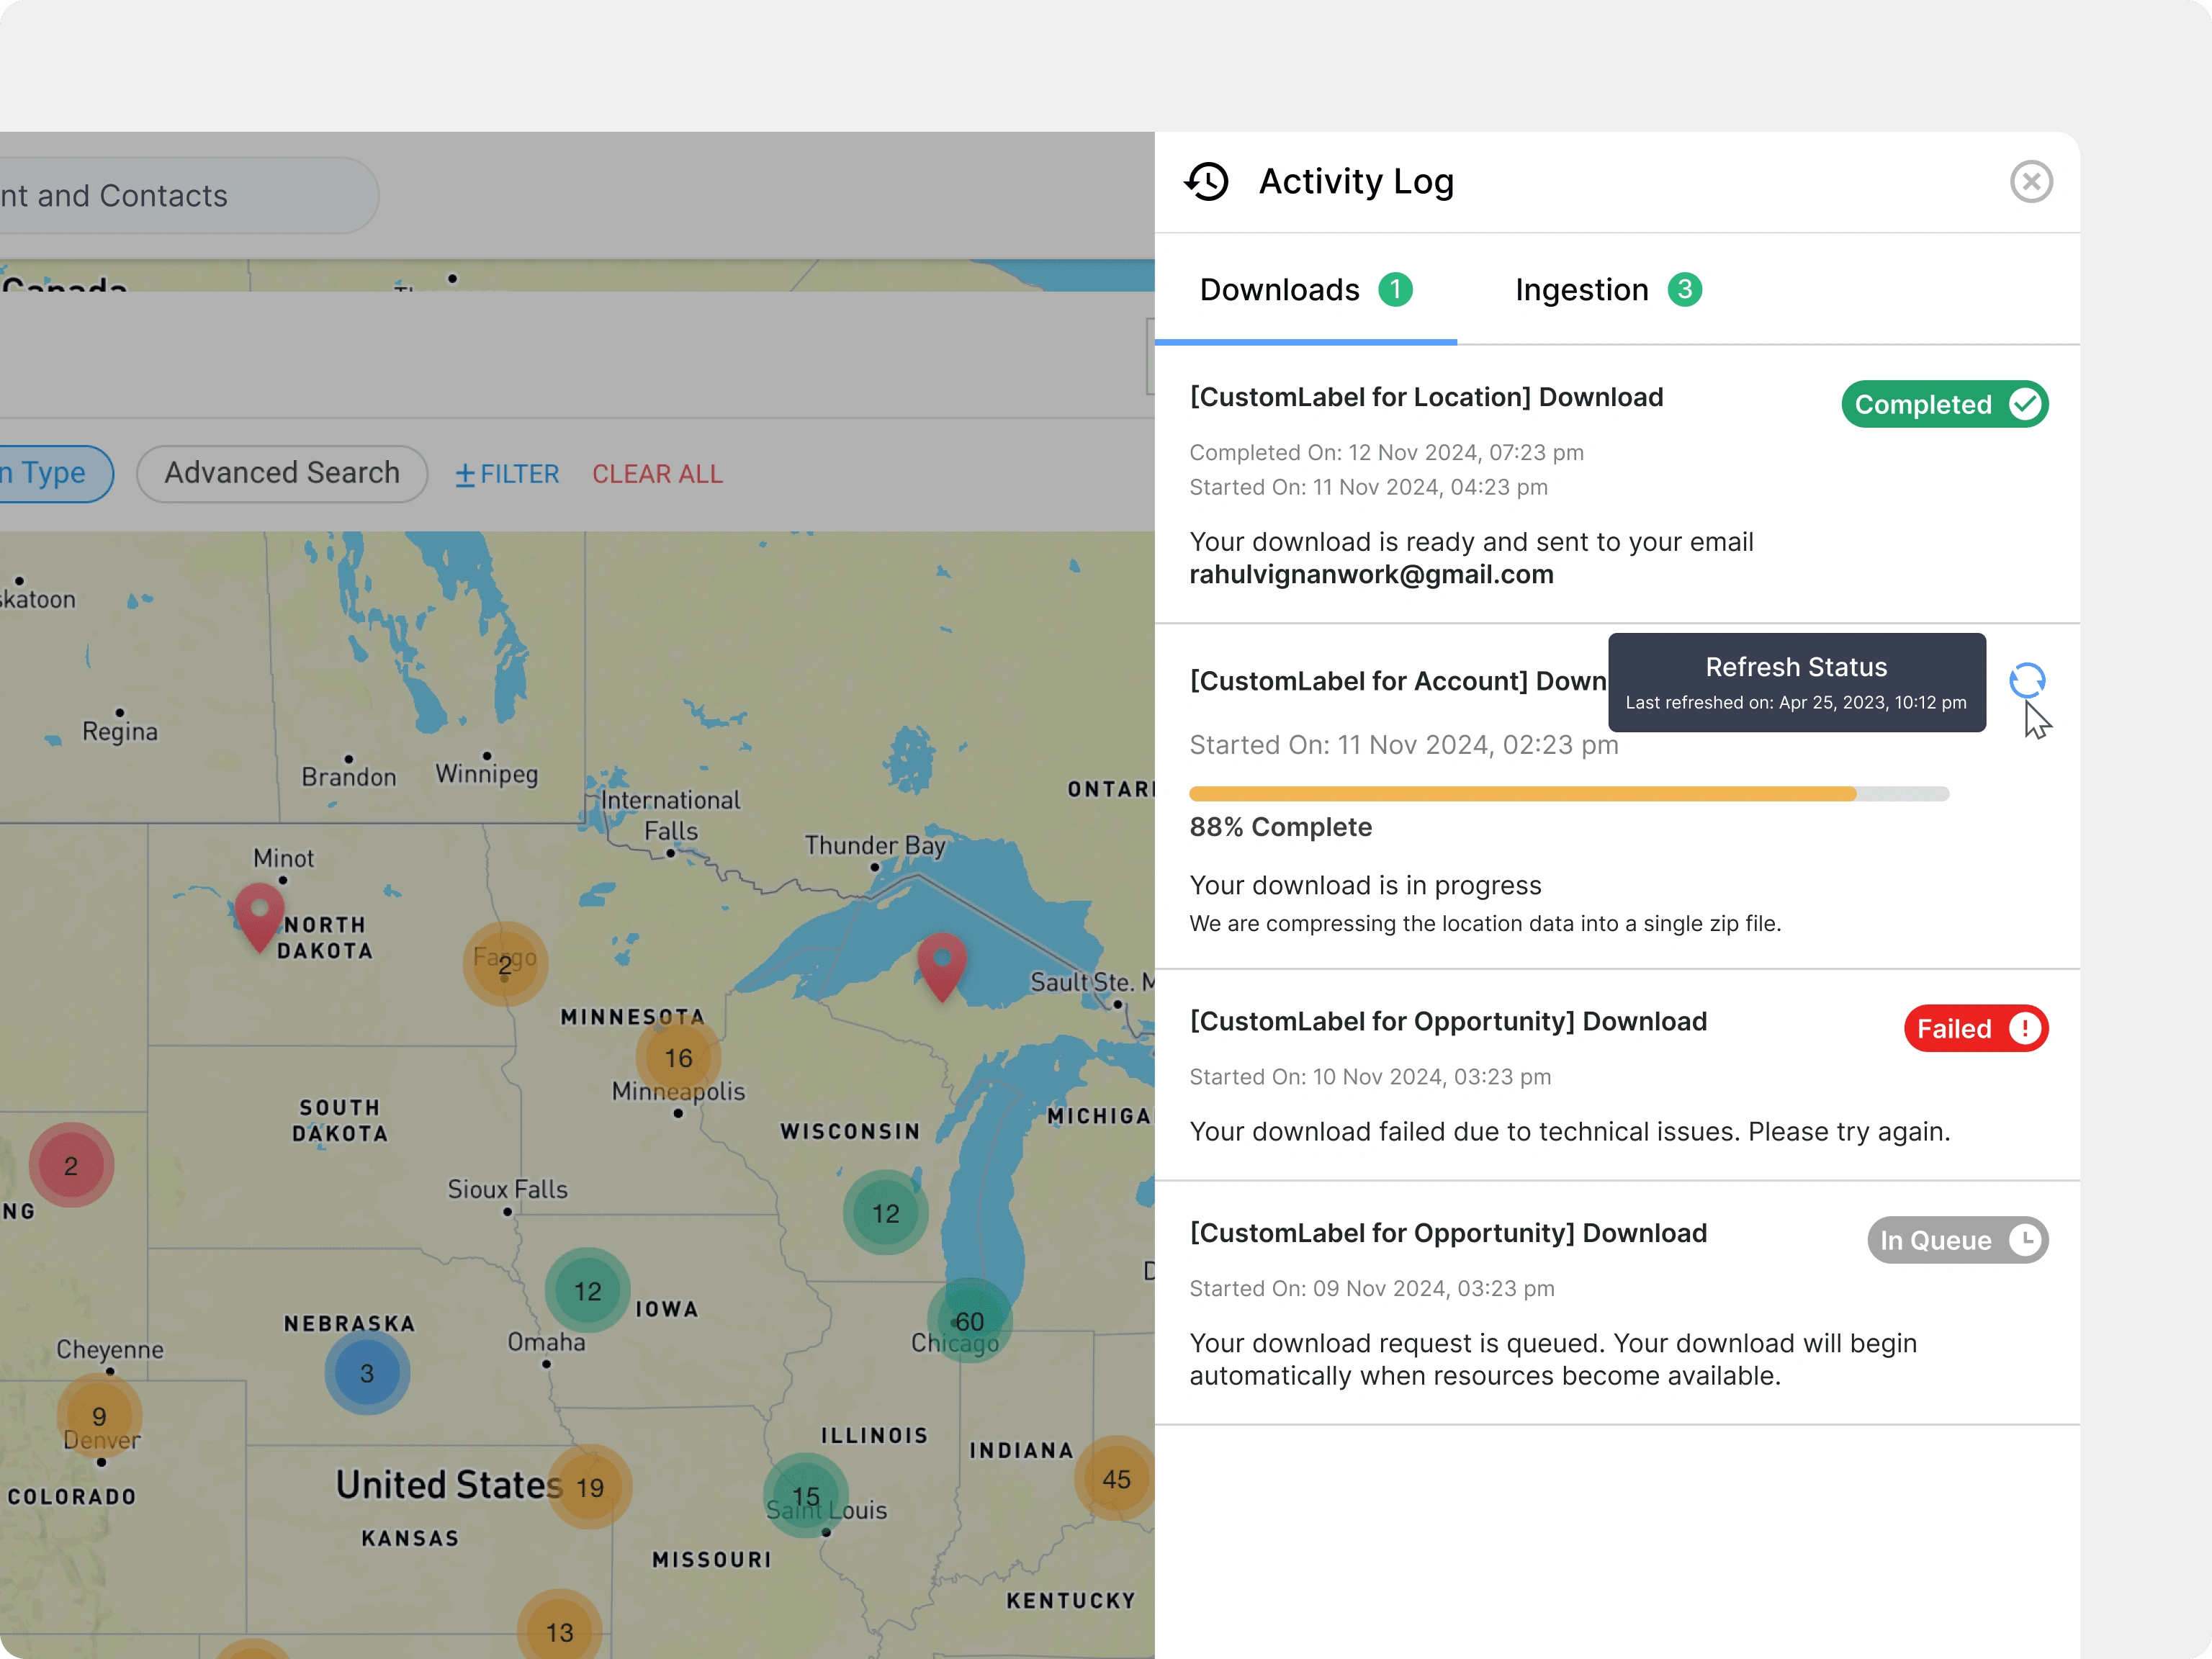Click the United States map label

click(x=449, y=1485)
